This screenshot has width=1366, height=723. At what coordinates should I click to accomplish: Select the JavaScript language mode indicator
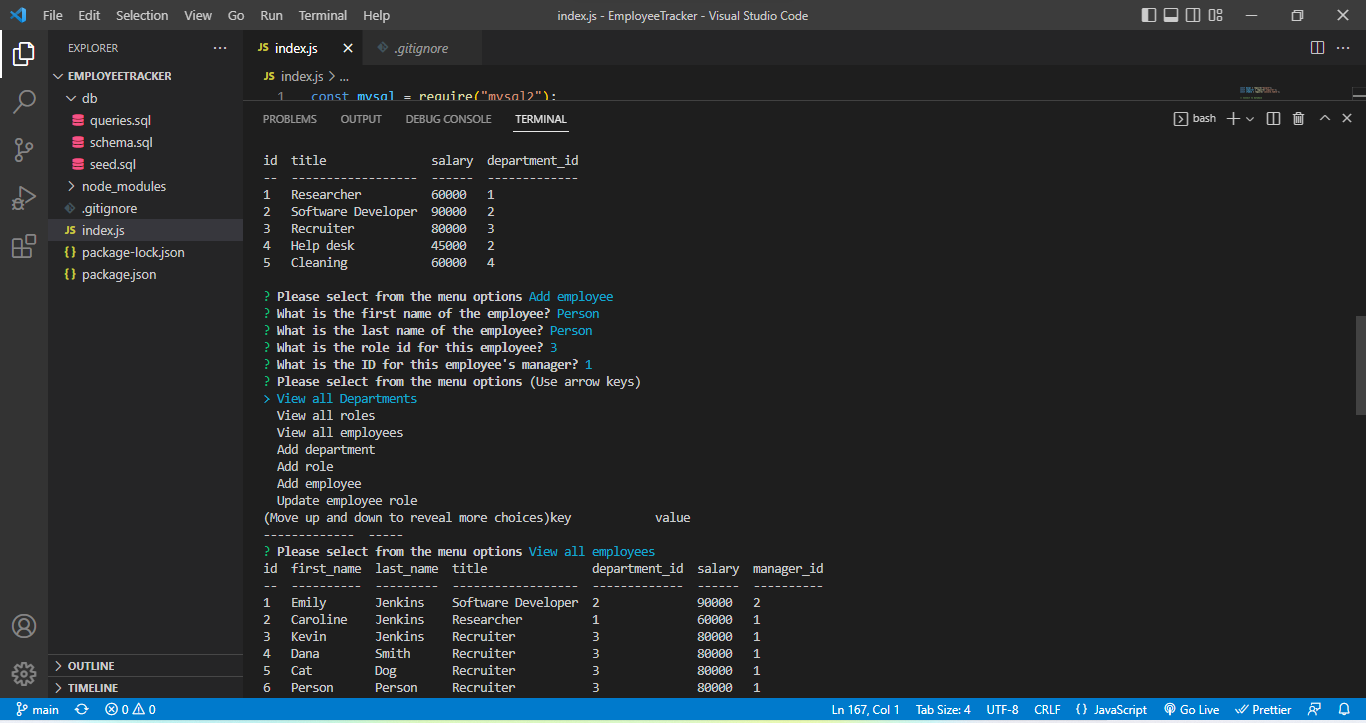[1110, 709]
